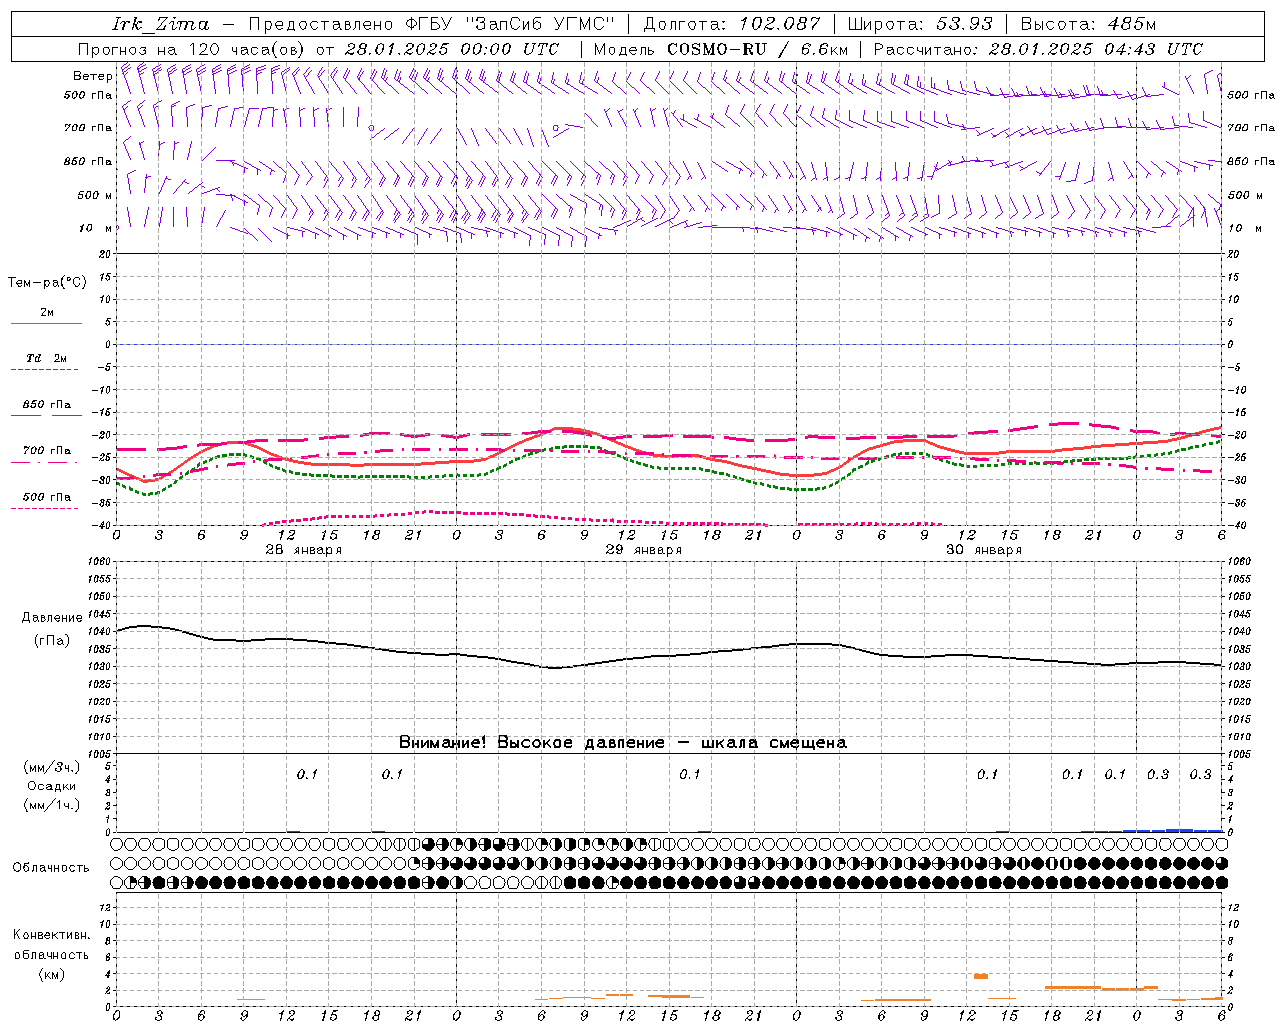Click the Осадки section label
This screenshot has height=1024, width=1280.
(x=52, y=786)
